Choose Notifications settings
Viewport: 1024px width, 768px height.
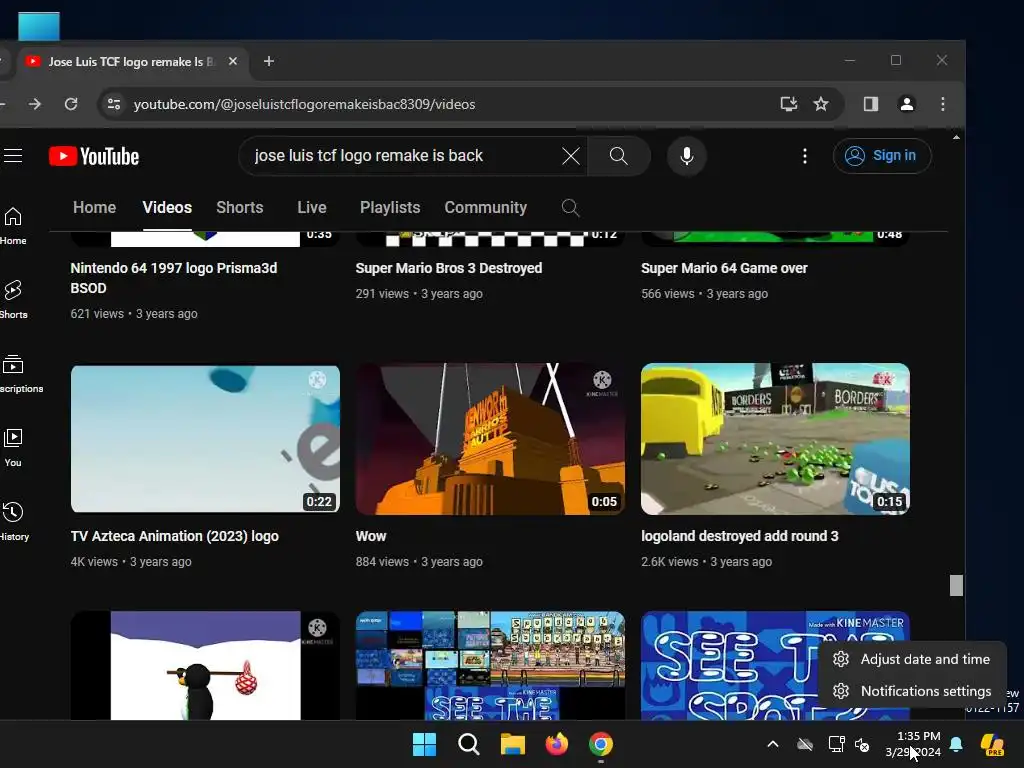coord(912,691)
